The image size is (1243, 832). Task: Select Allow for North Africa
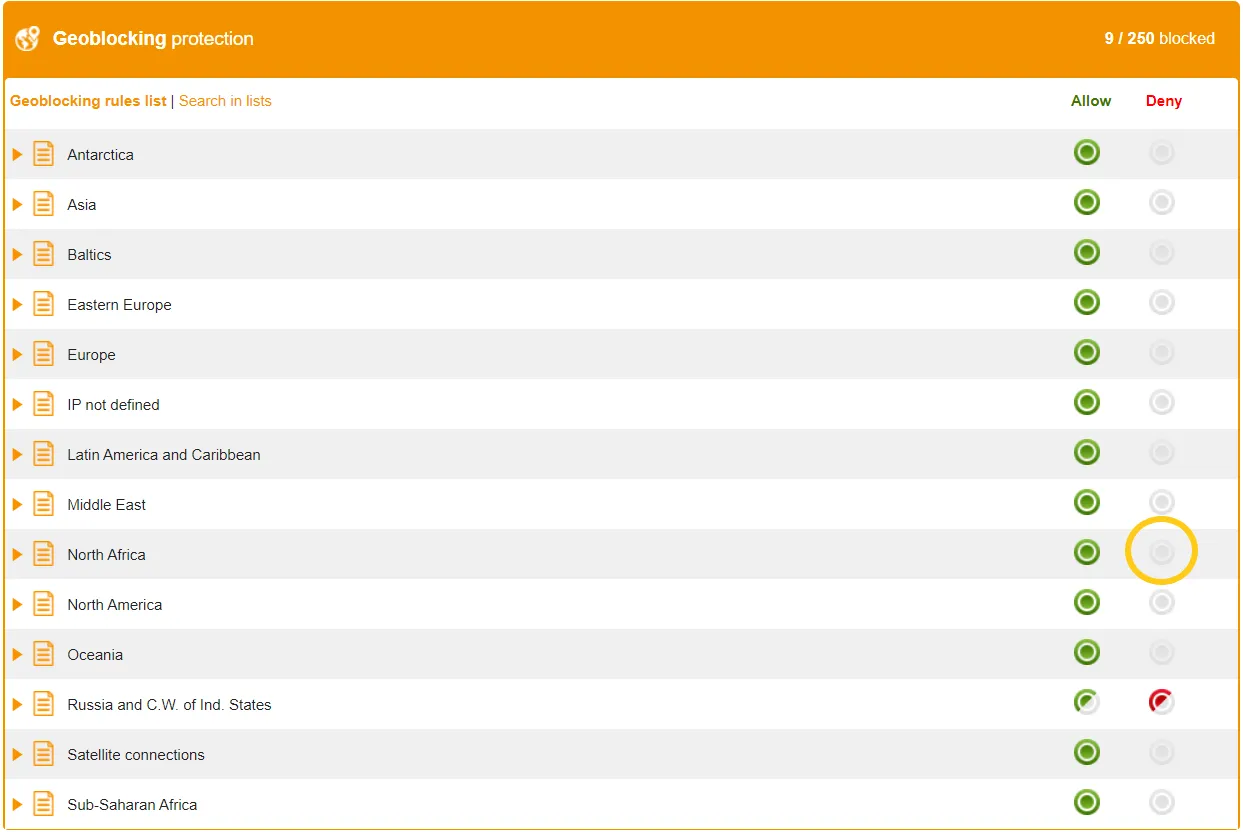1087,552
